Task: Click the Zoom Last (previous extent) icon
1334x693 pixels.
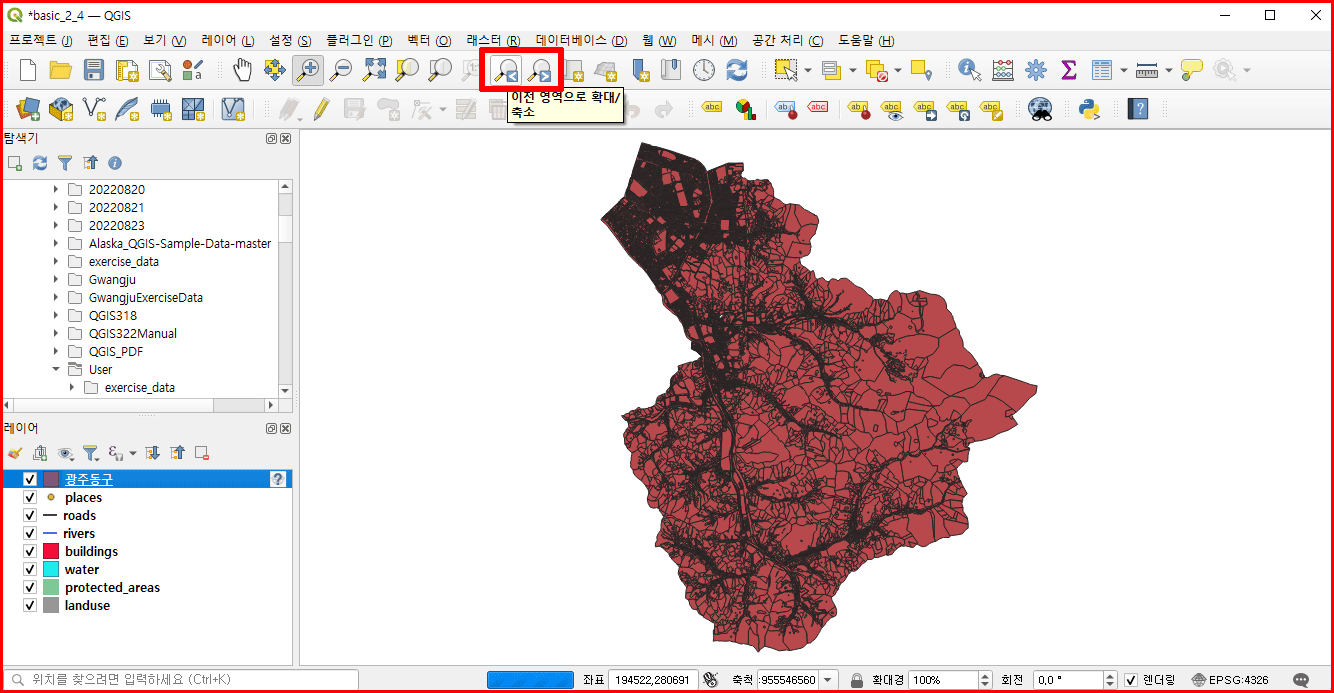Action: [x=507, y=70]
